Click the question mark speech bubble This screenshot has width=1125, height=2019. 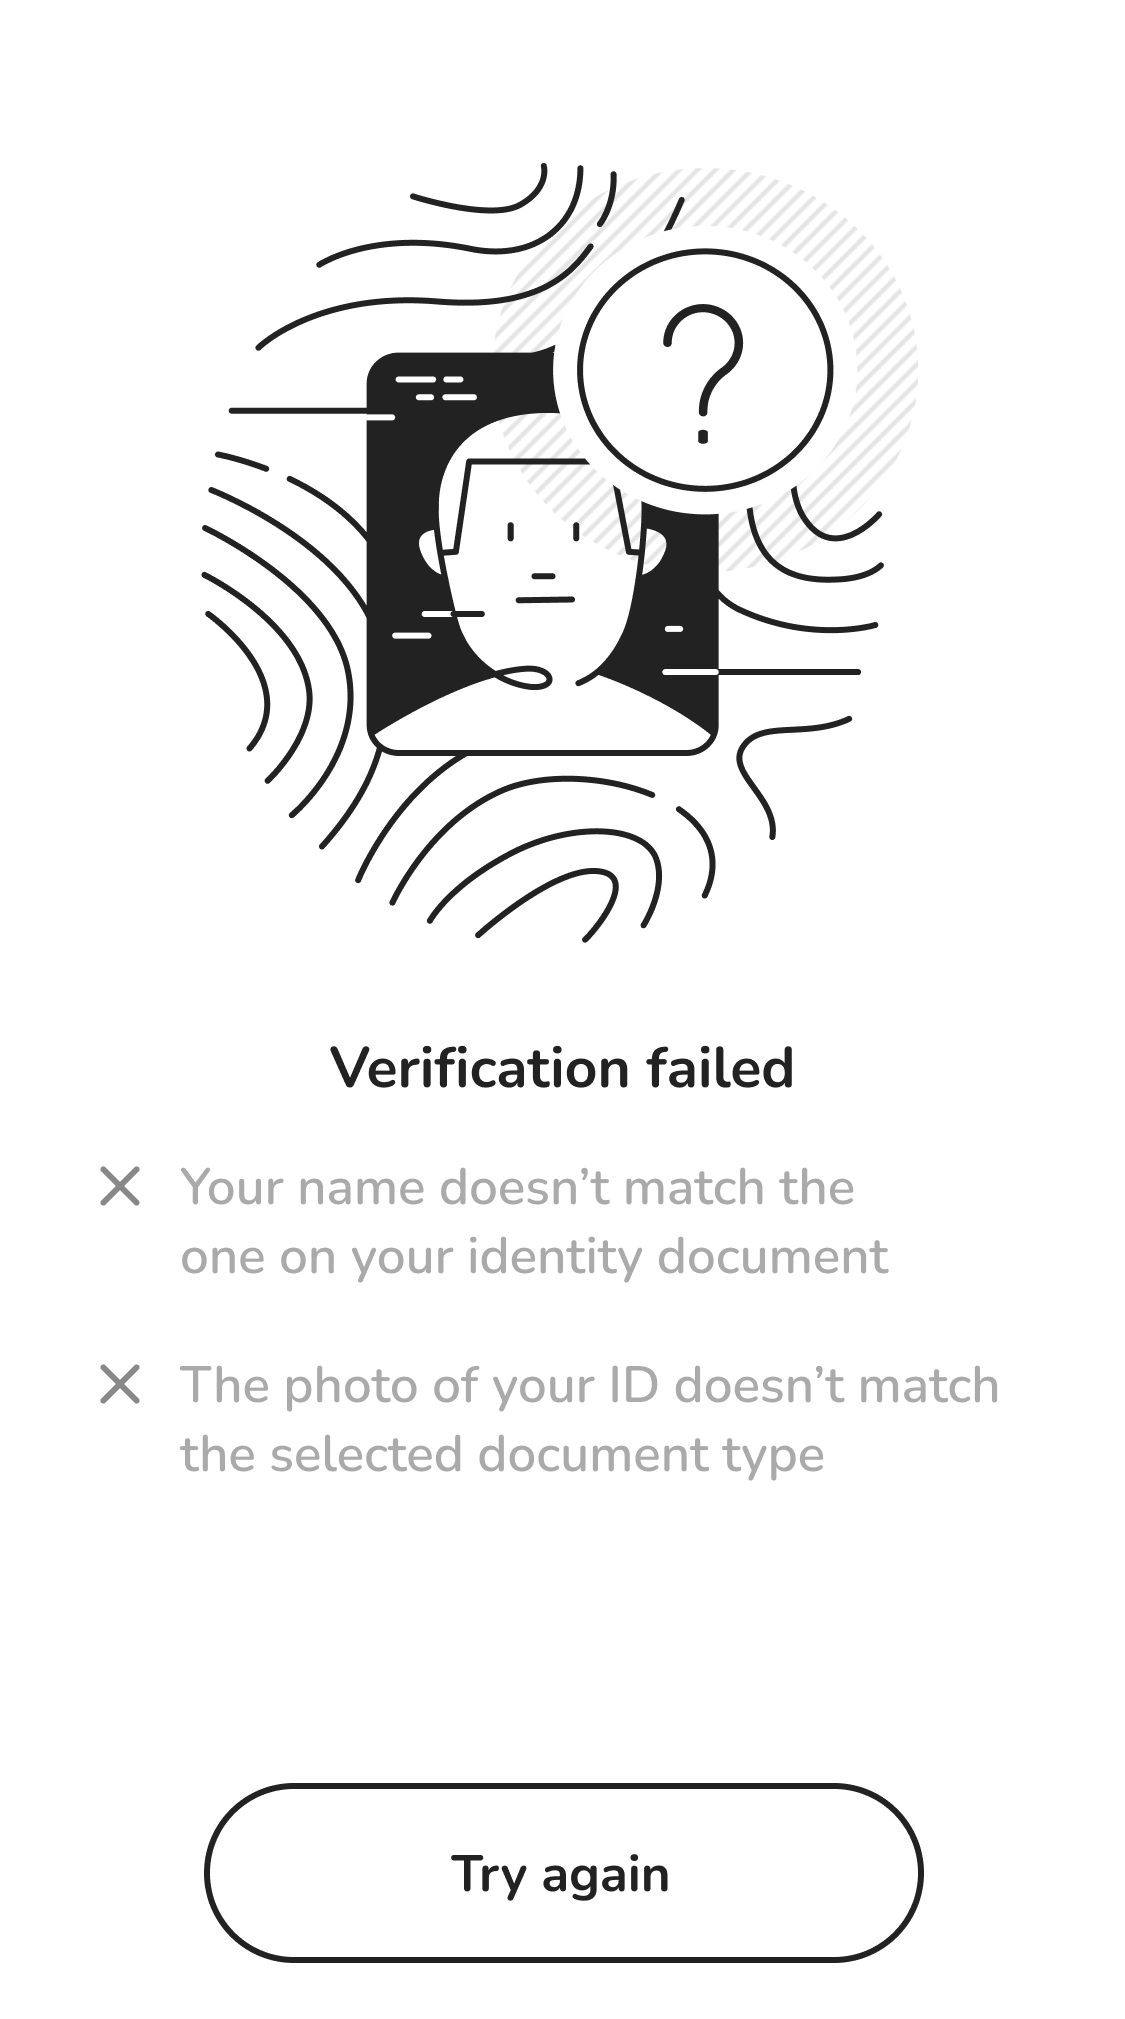click(704, 370)
